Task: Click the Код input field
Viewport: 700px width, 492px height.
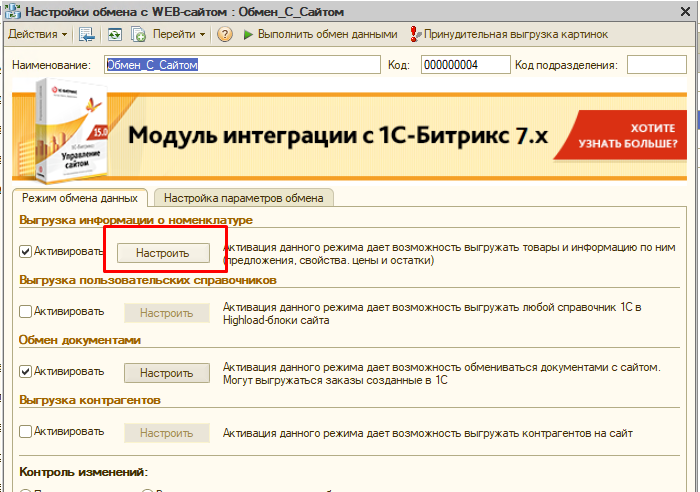Action: click(466, 65)
